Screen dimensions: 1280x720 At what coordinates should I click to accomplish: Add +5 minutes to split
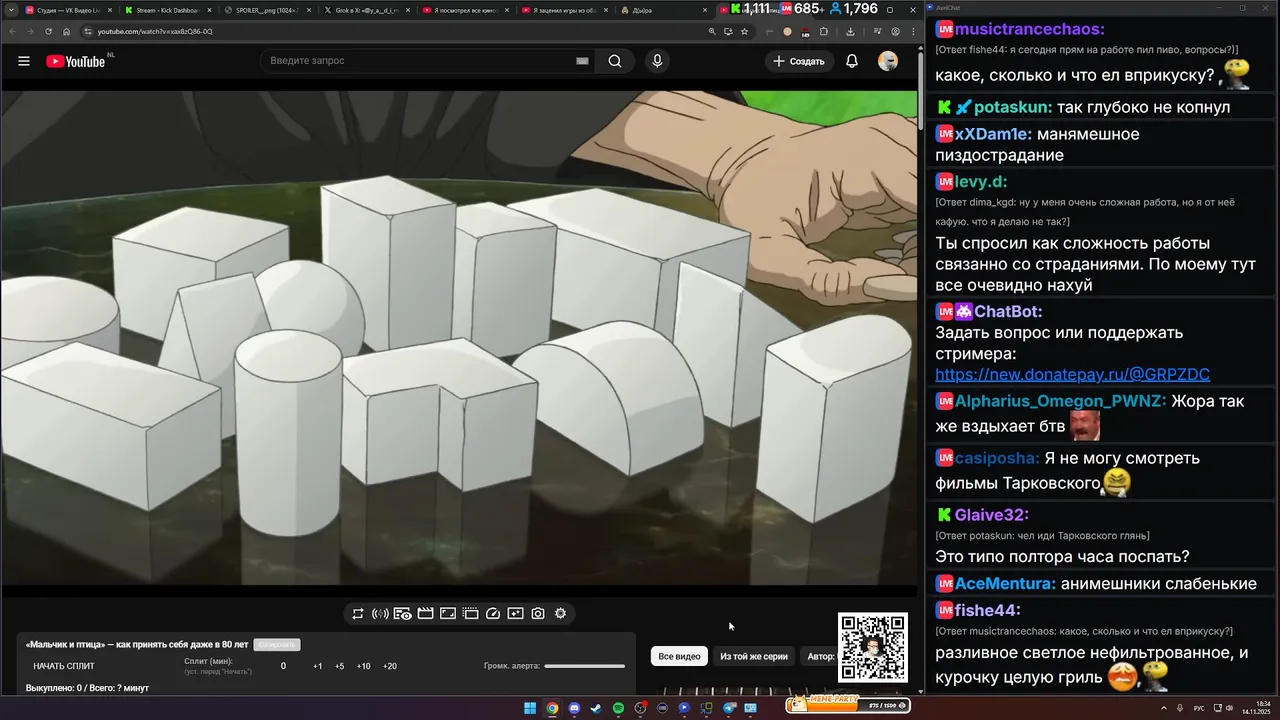tap(340, 666)
